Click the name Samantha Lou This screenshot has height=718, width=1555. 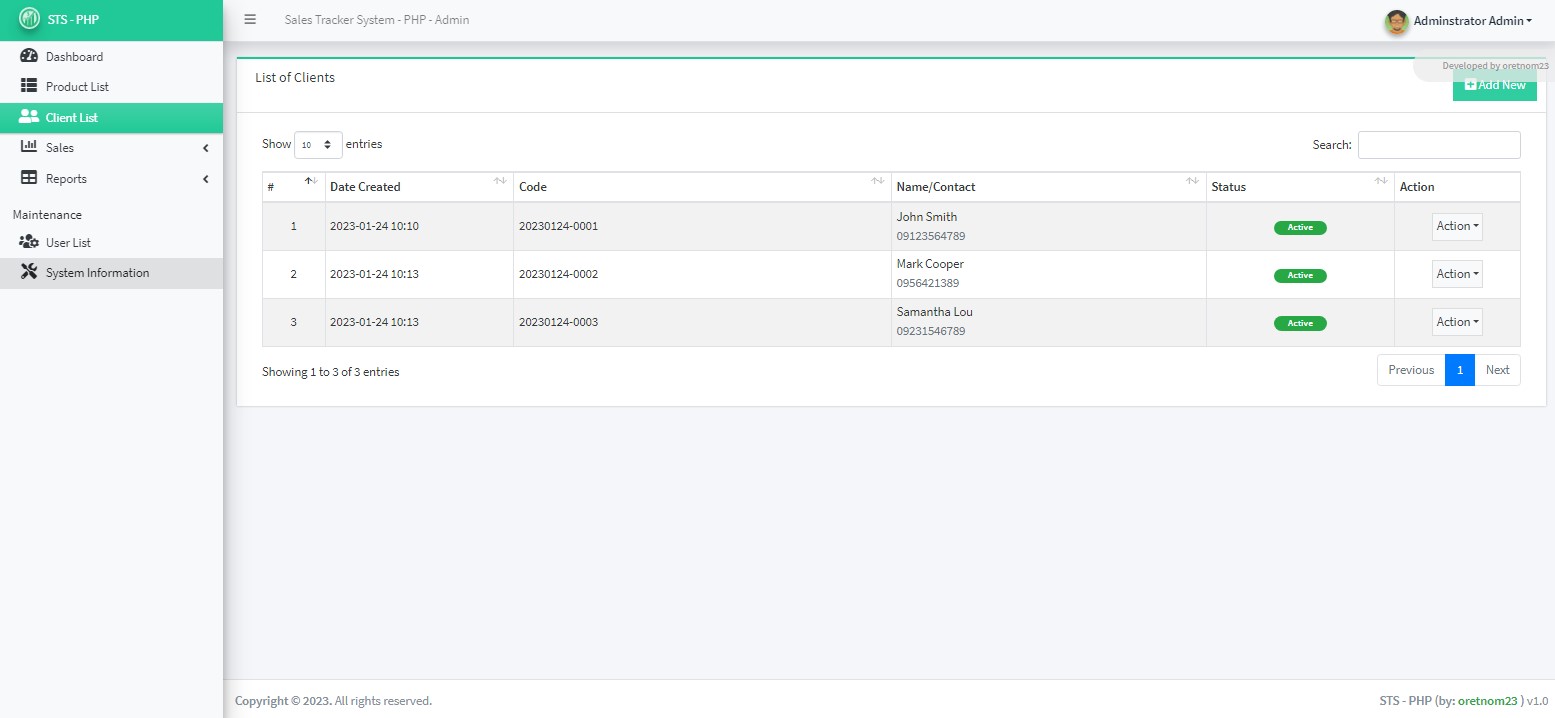[935, 312]
